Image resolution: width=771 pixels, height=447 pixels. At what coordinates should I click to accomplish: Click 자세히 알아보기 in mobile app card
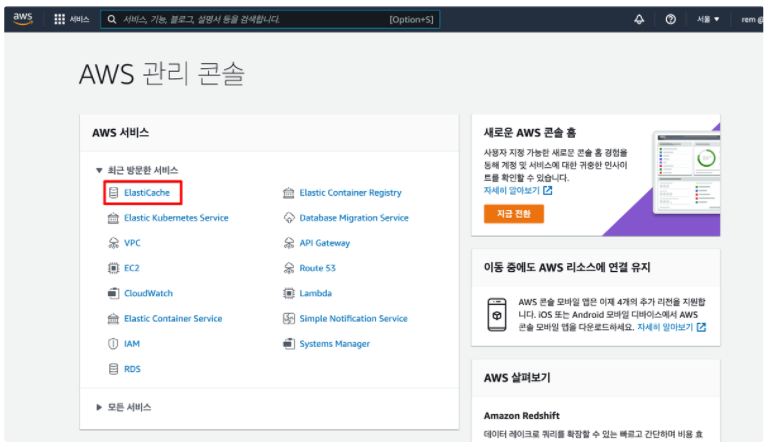point(665,327)
